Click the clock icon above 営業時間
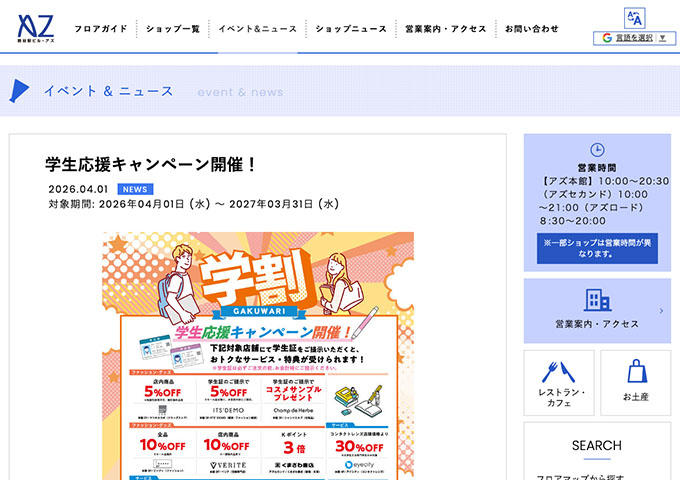Image resolution: width=680 pixels, height=480 pixels. point(597,150)
